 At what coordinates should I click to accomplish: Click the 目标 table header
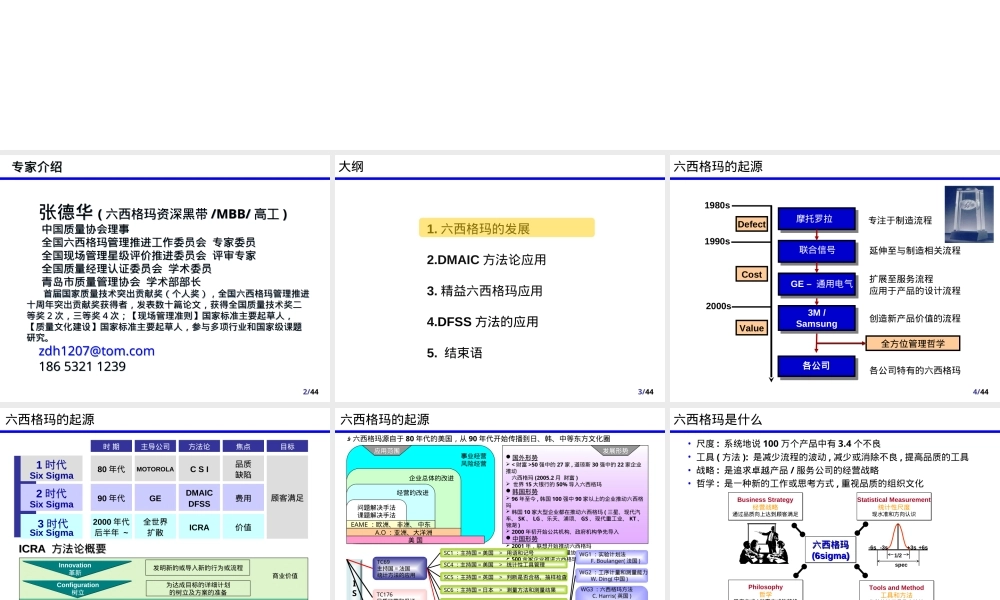pos(287,446)
